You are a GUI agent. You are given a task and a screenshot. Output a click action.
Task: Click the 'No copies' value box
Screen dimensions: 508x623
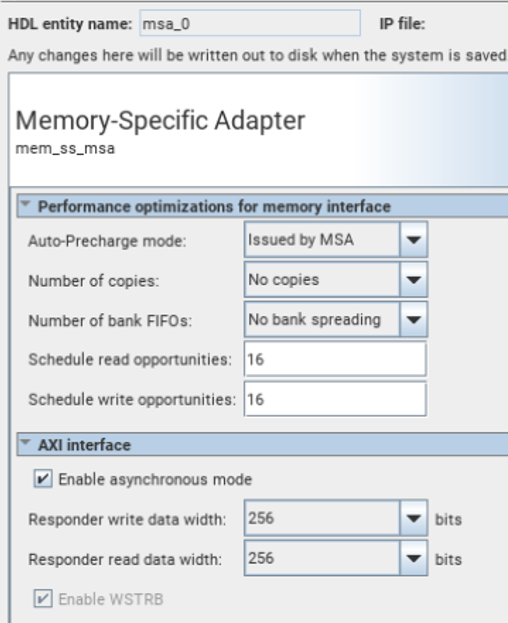pyautogui.click(x=322, y=280)
